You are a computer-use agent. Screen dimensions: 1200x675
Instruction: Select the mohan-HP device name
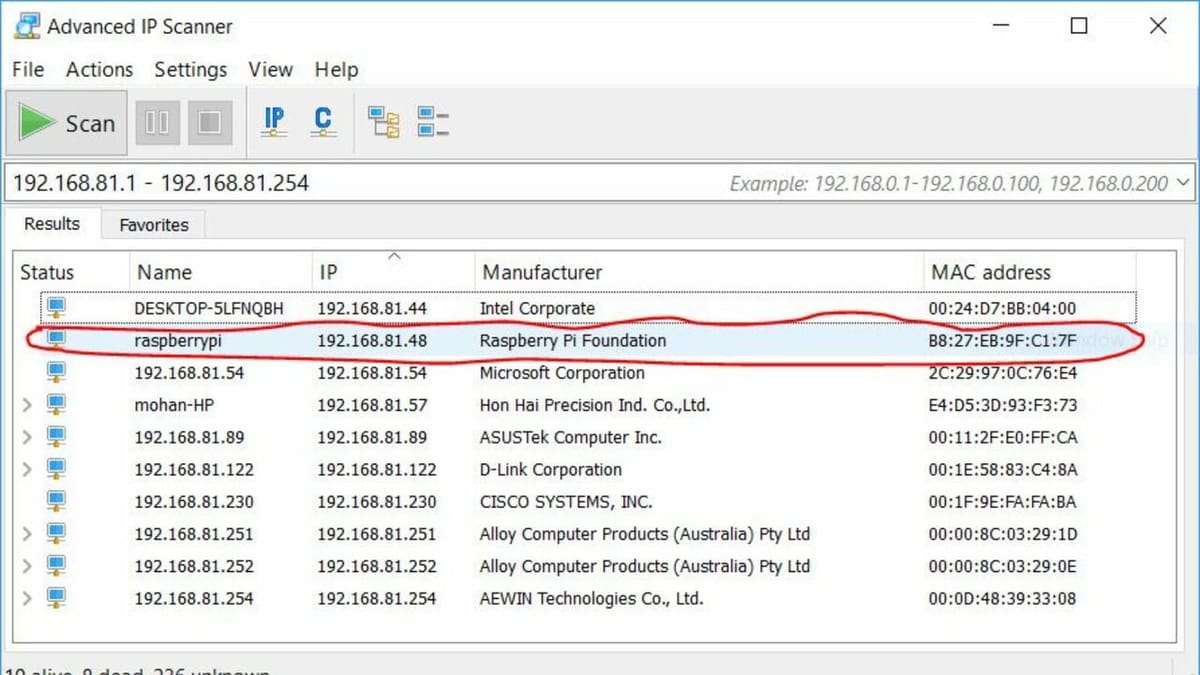point(174,405)
